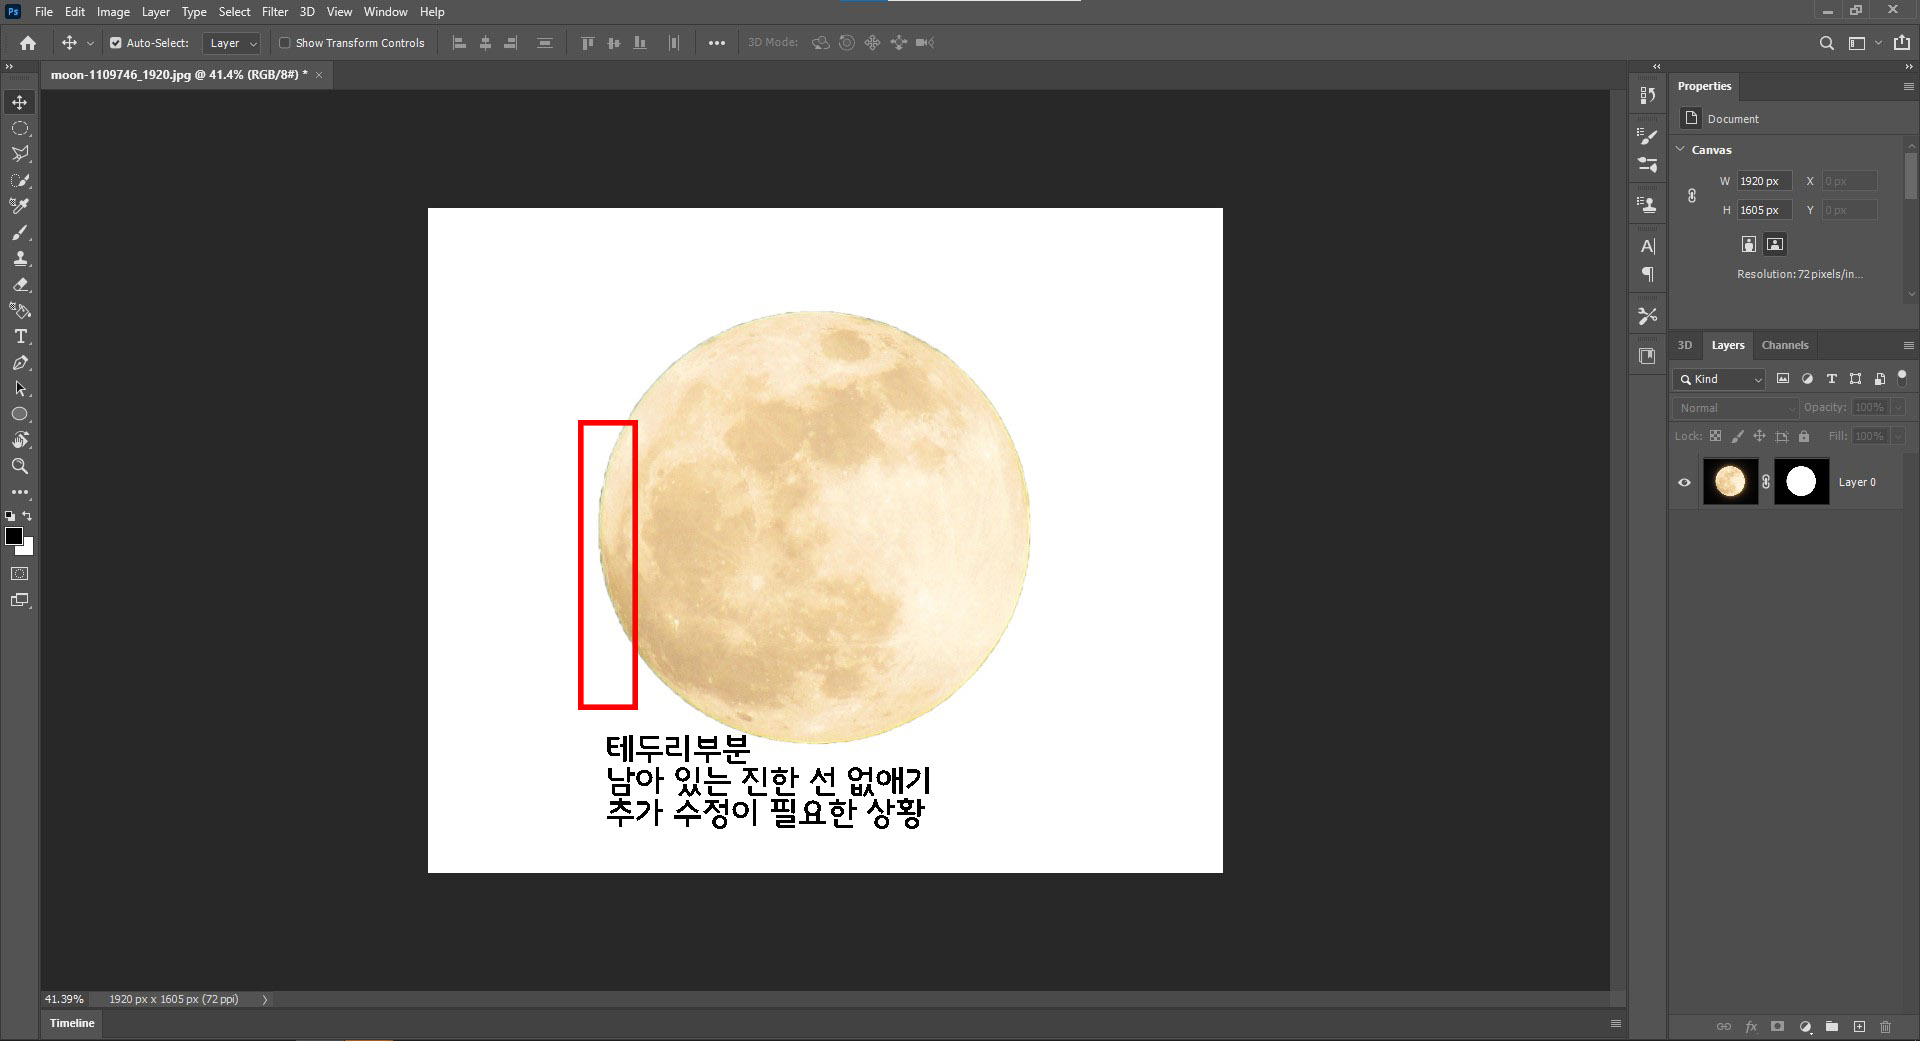Image resolution: width=1920 pixels, height=1041 pixels.
Task: Toggle type layer filter
Action: pos(1832,379)
